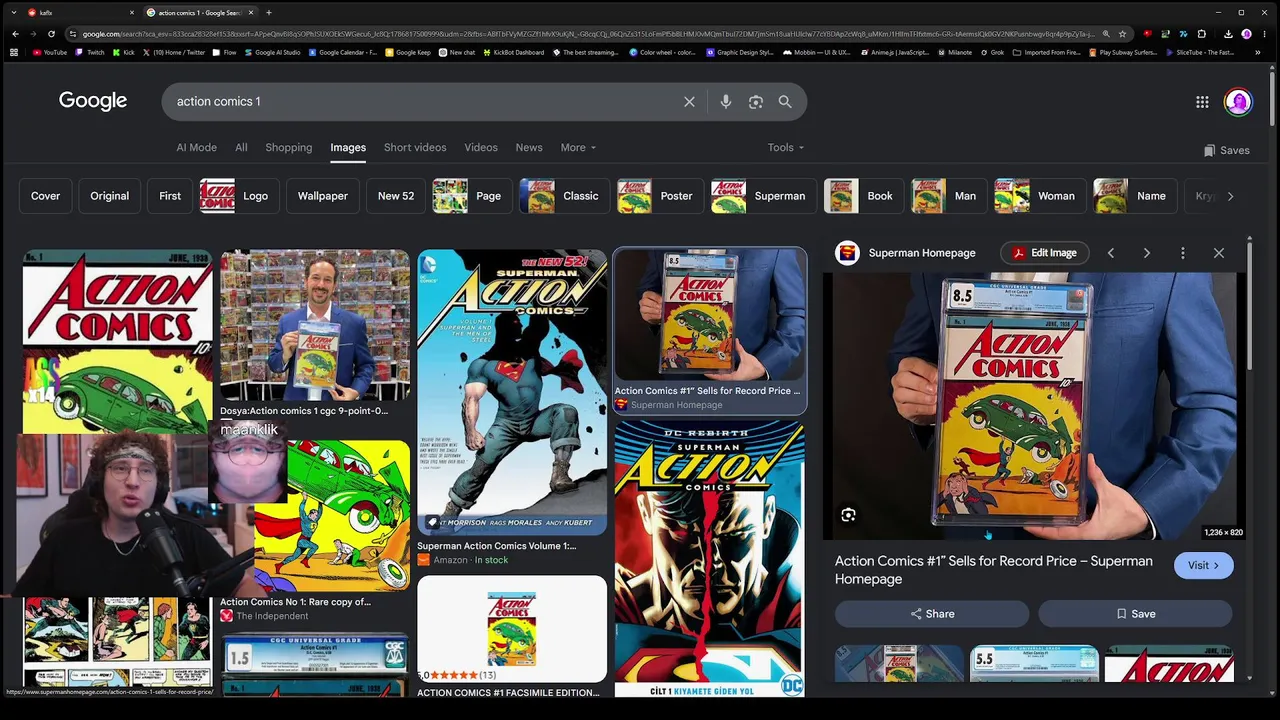Screen dimensions: 1280x720
Task: Open the Google account avatar menu
Action: 1238,101
